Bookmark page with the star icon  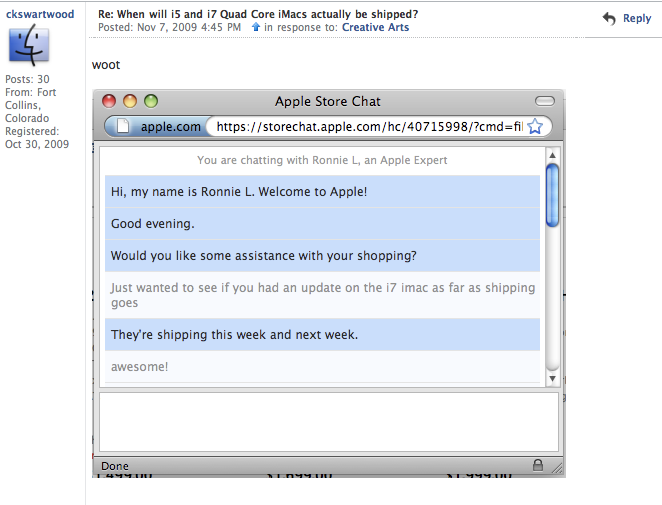[535, 126]
